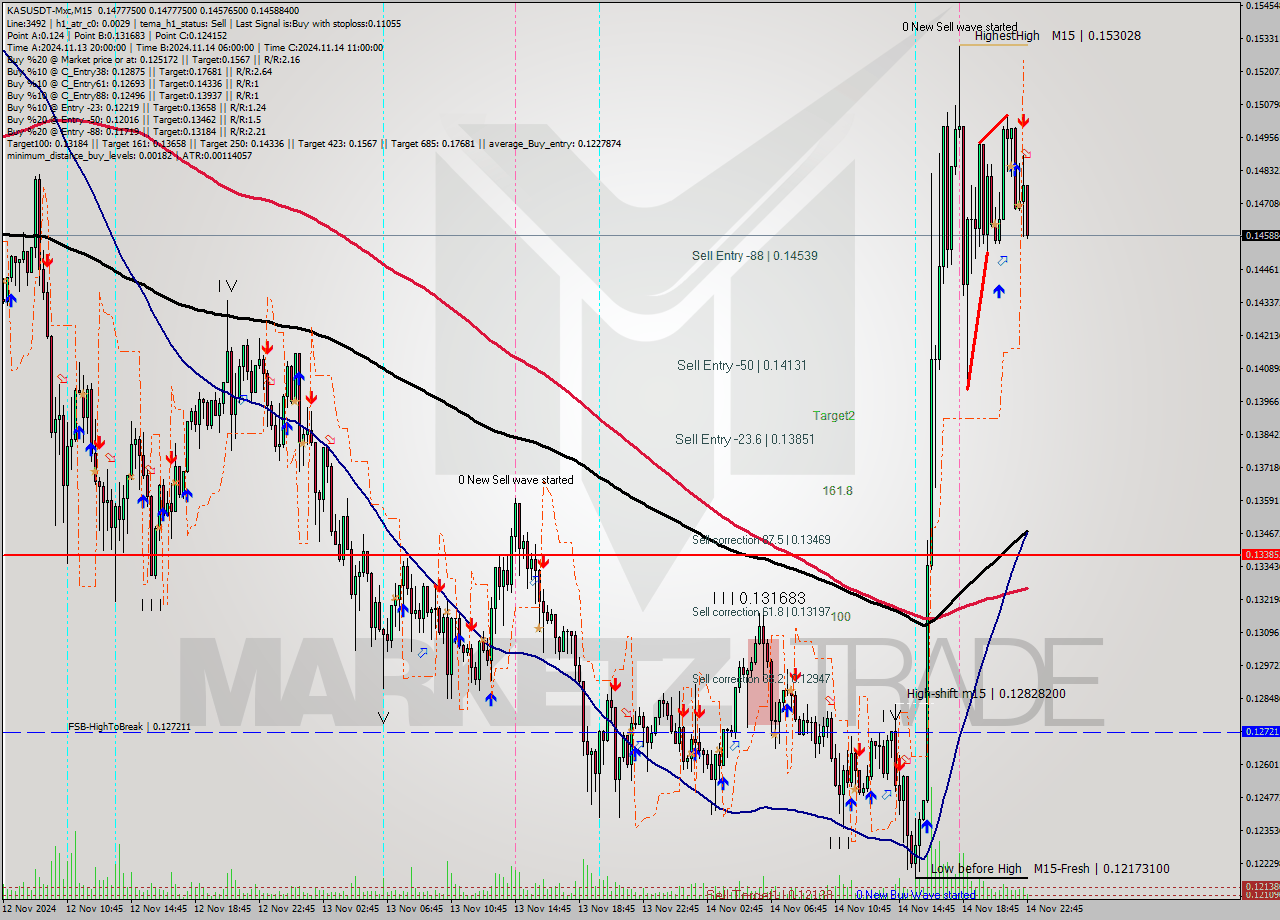
Task: Select the green 'Target2' label
Action: pyautogui.click(x=833, y=416)
